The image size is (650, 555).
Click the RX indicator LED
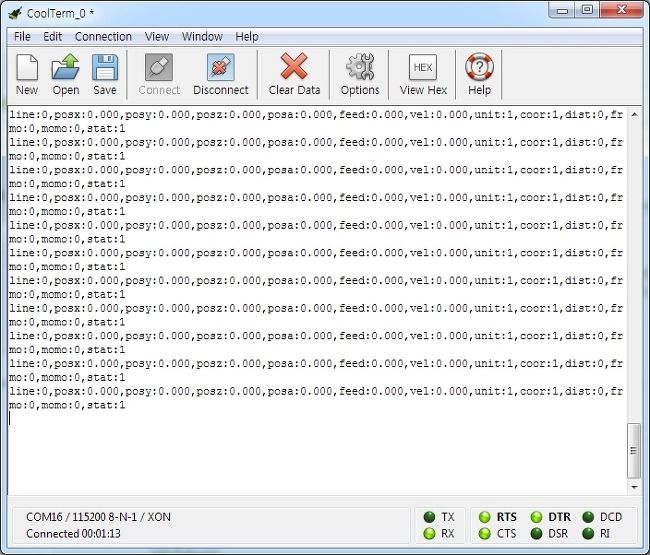[429, 533]
